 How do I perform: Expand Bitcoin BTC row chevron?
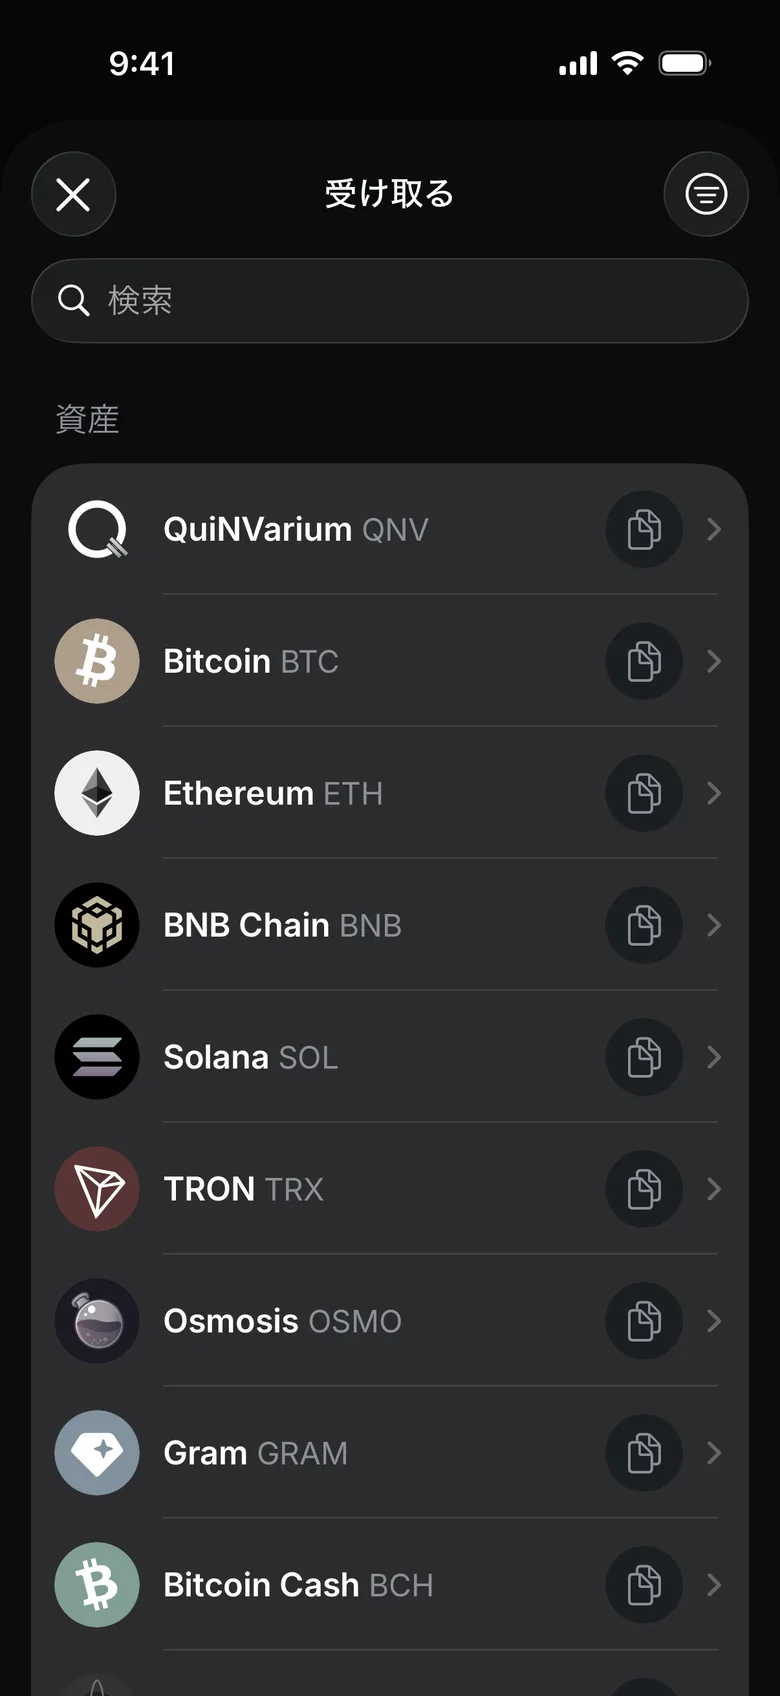tap(714, 661)
